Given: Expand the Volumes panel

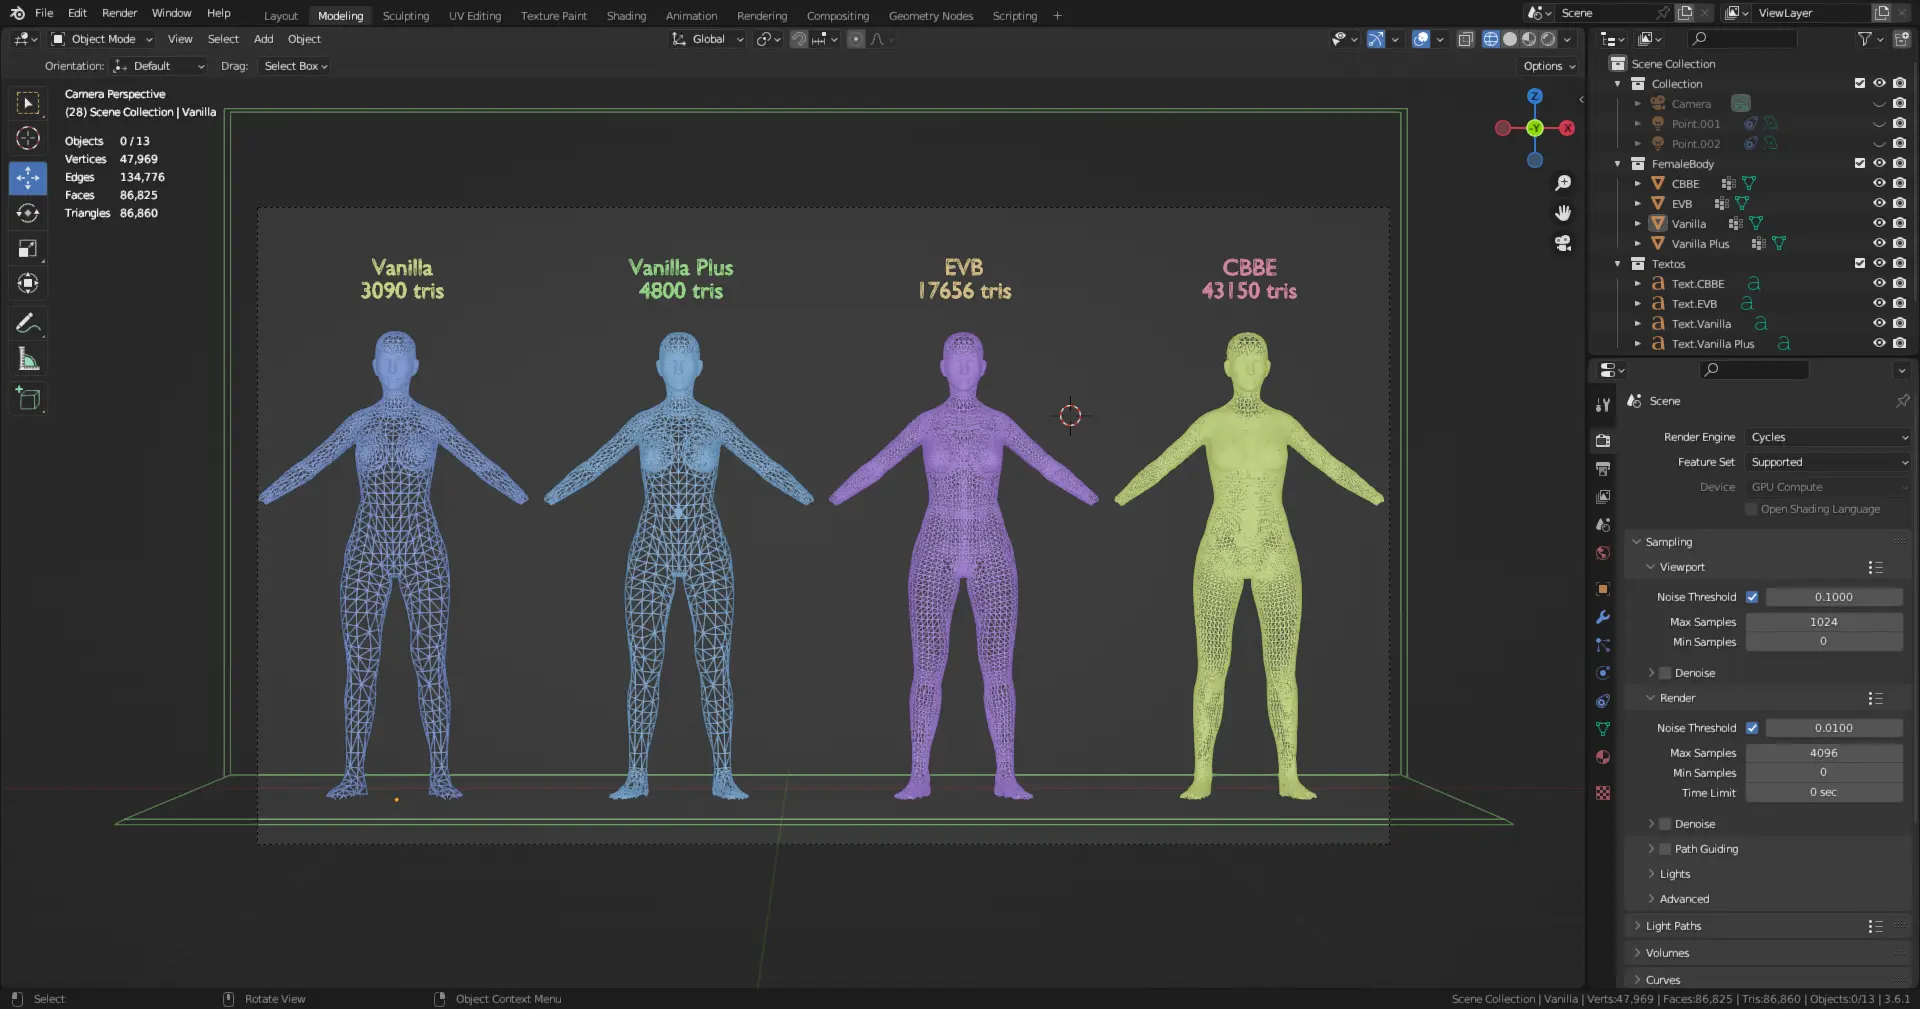Looking at the screenshot, I should click(1667, 953).
